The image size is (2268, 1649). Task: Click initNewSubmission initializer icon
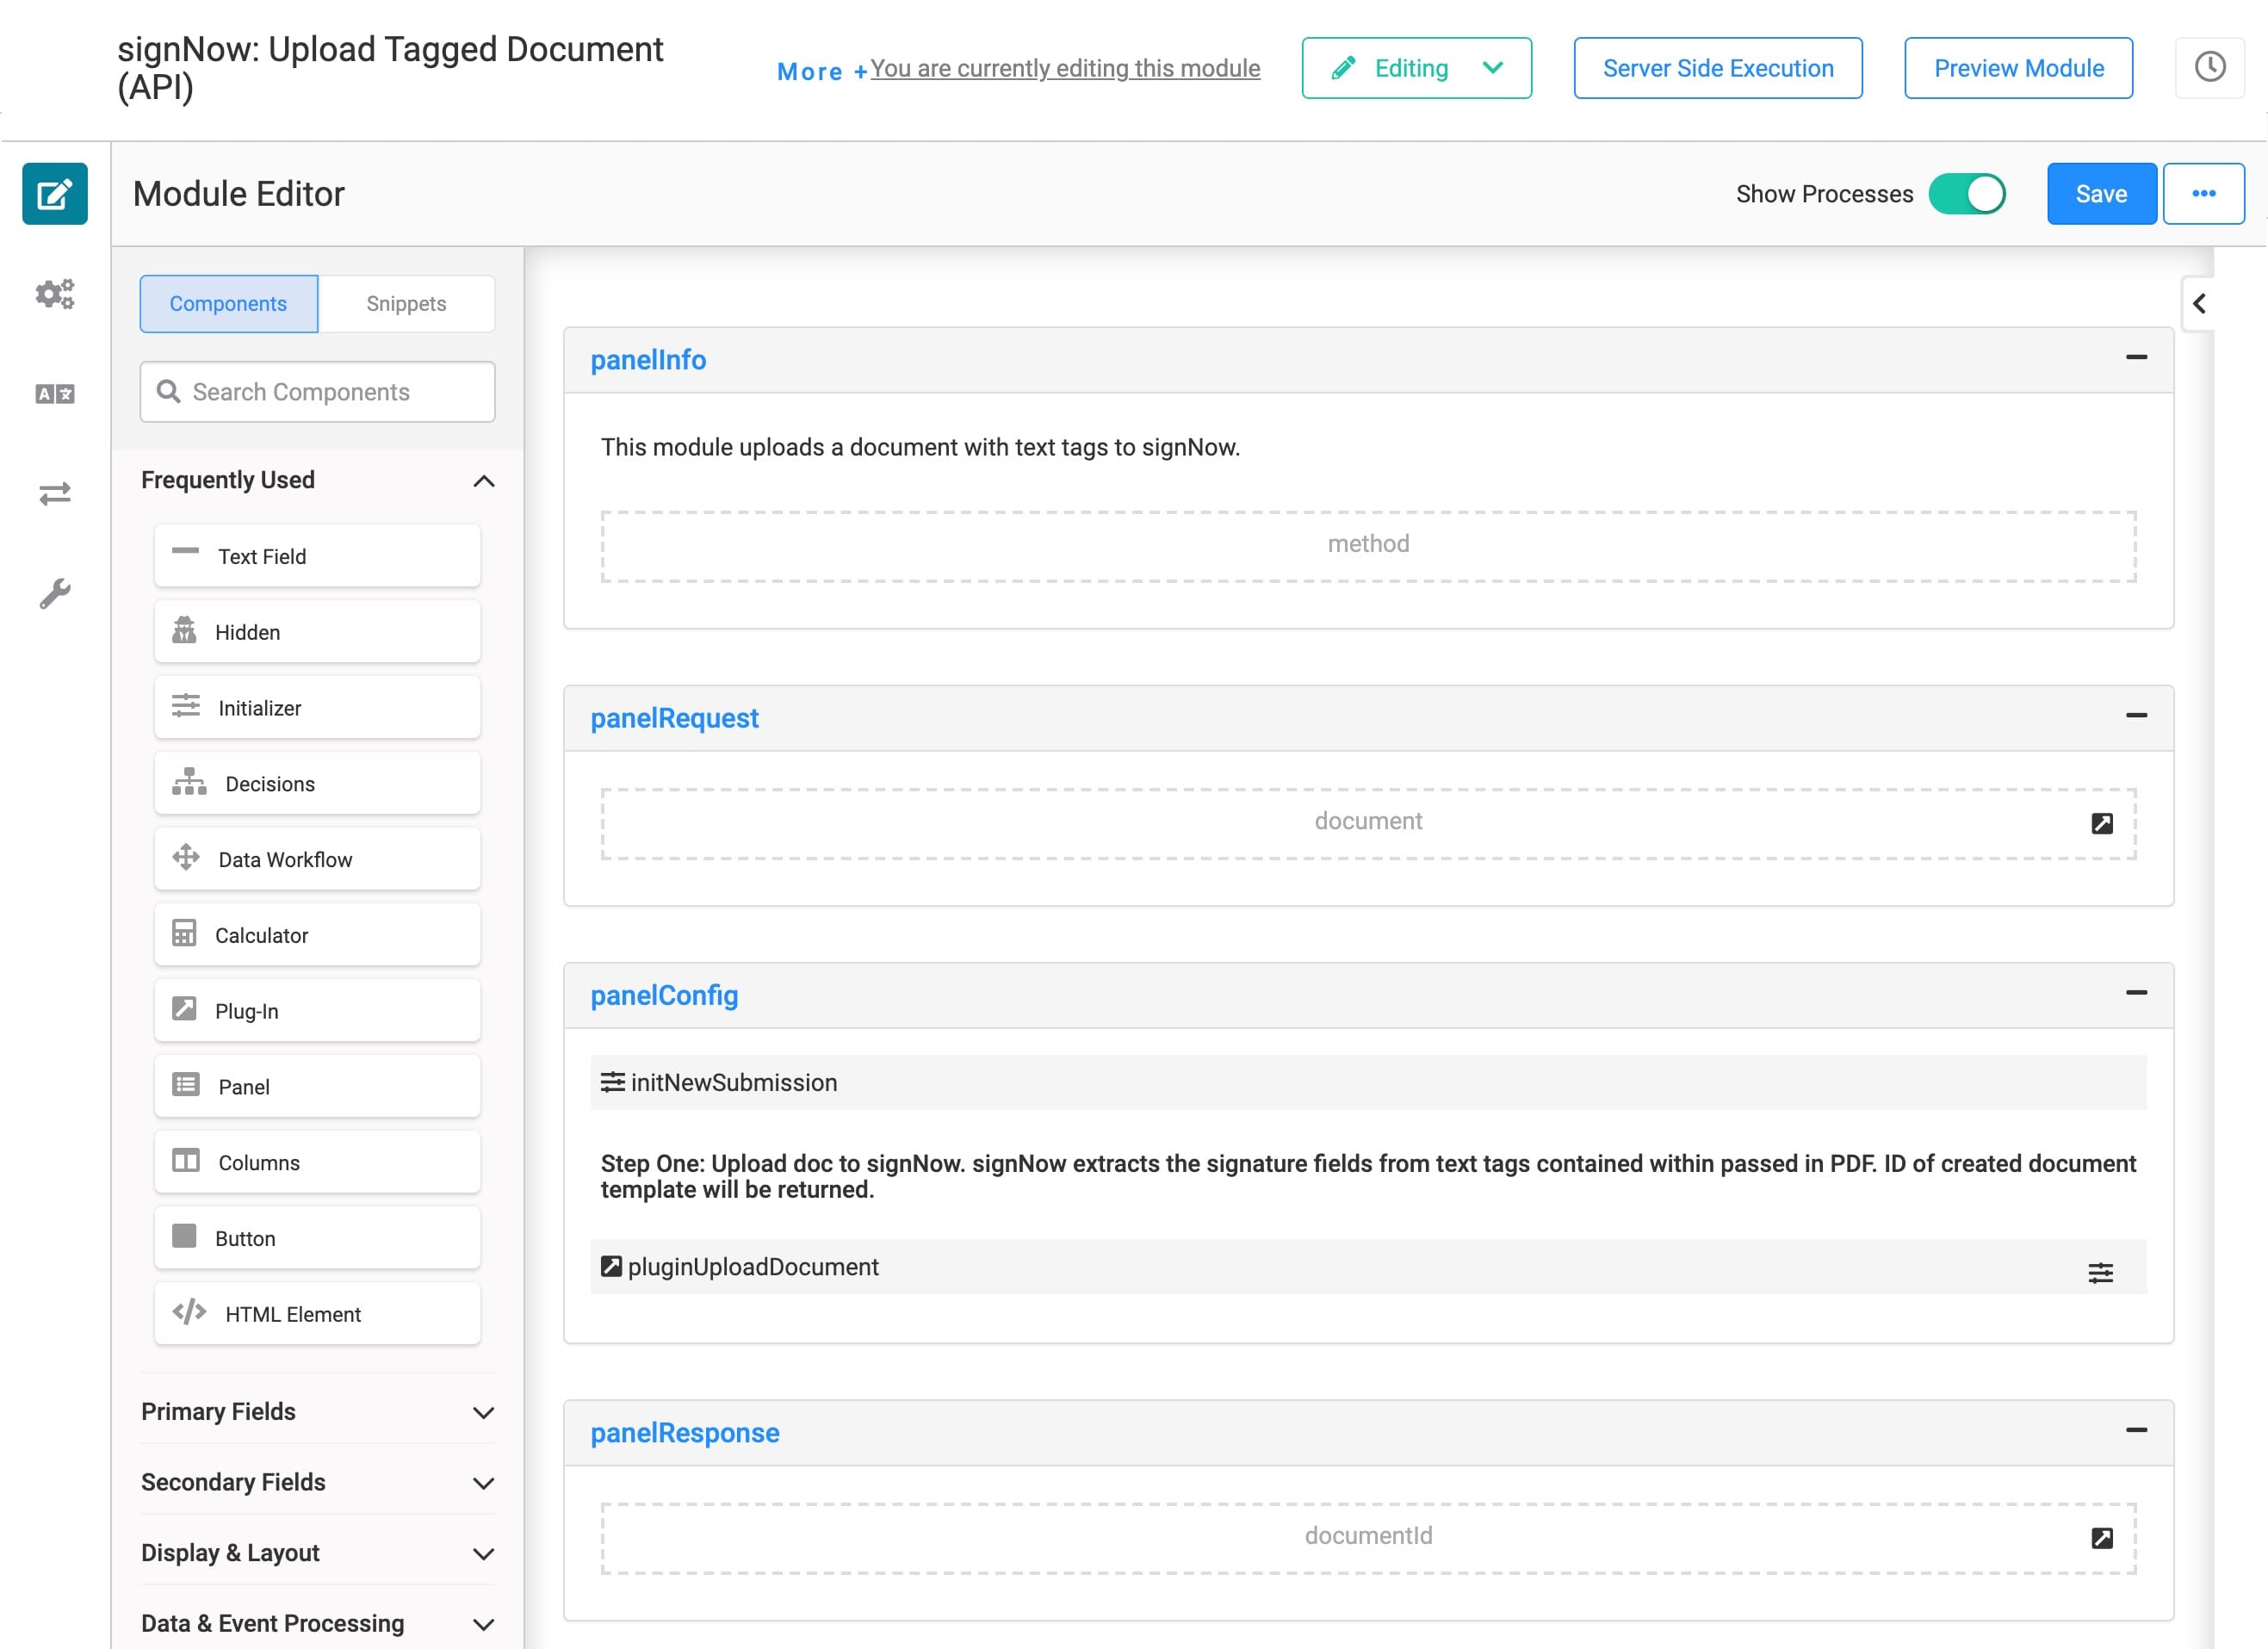click(612, 1082)
